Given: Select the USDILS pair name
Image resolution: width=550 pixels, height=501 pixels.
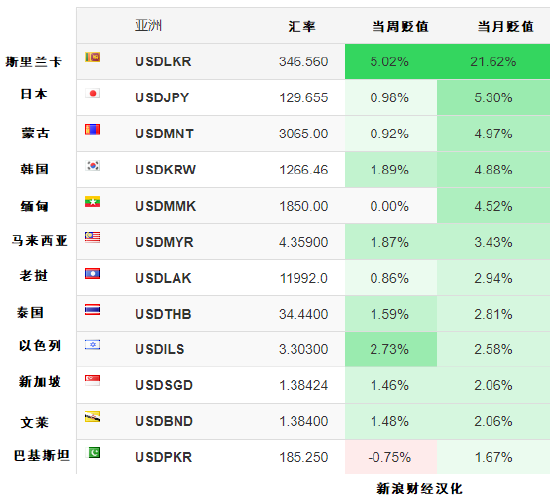Looking at the screenshot, I should (160, 349).
